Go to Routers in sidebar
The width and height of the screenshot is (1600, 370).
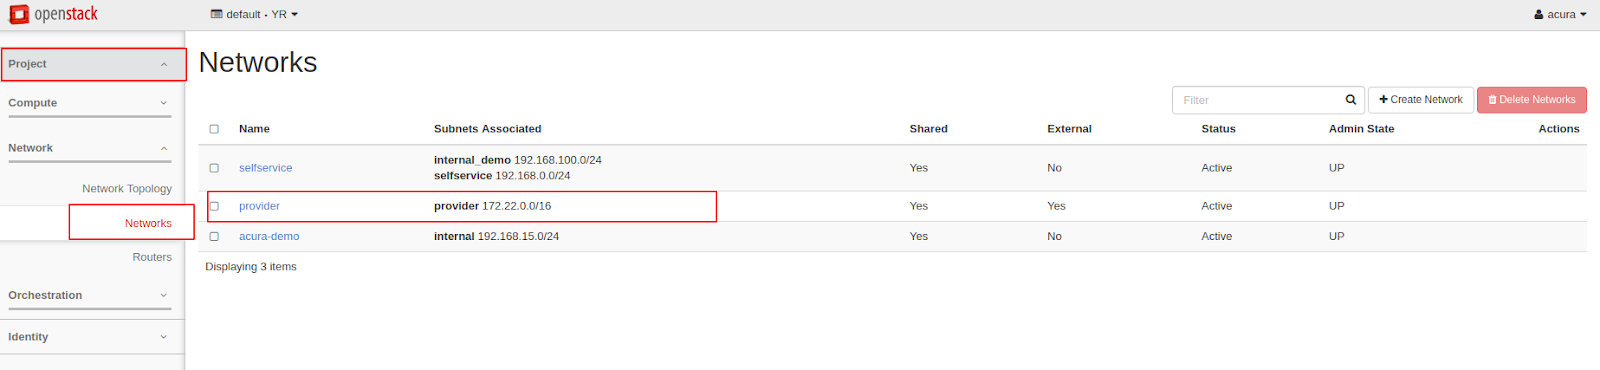pyautogui.click(x=152, y=257)
